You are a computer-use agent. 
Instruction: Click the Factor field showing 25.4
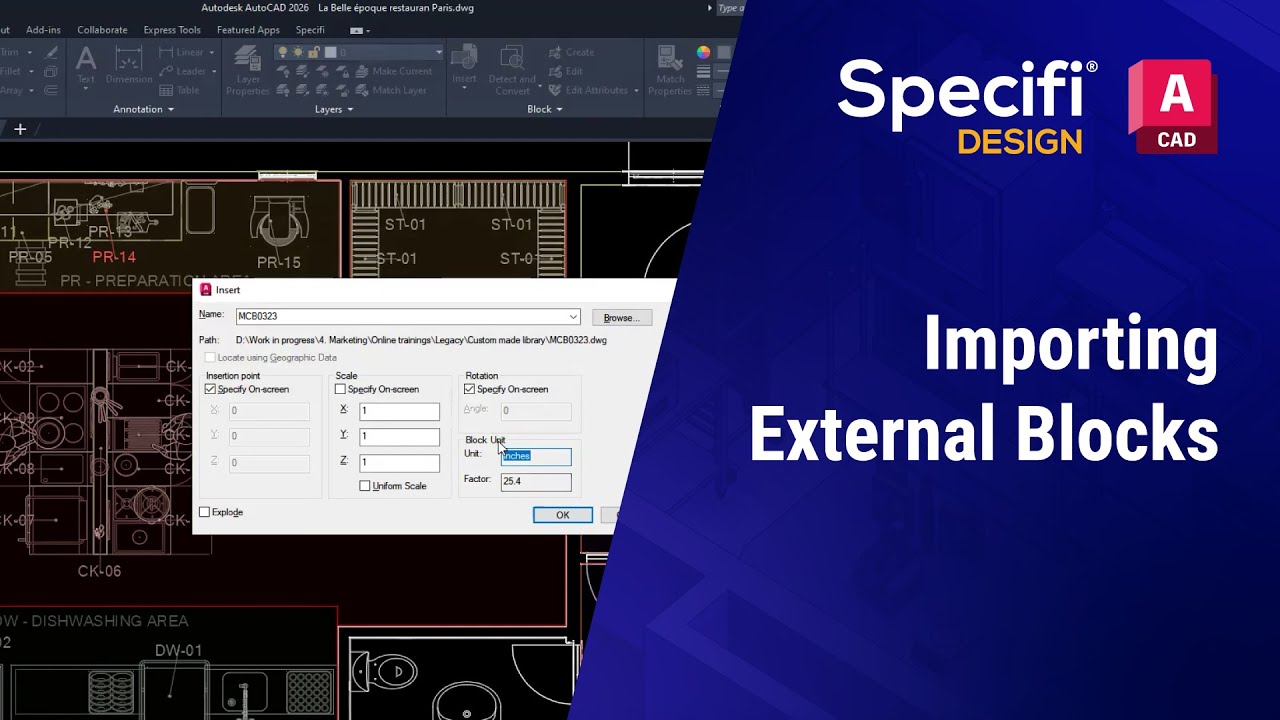(x=536, y=482)
